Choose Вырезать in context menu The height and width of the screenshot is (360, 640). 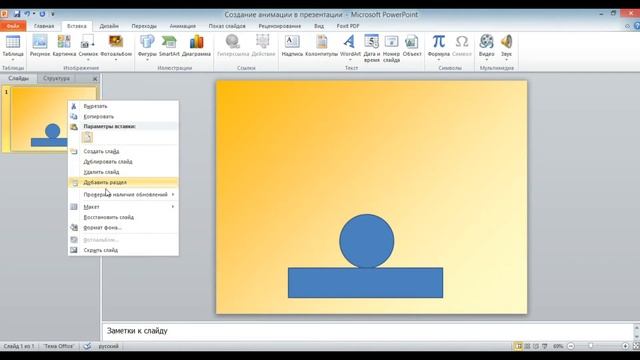pyautogui.click(x=123, y=106)
